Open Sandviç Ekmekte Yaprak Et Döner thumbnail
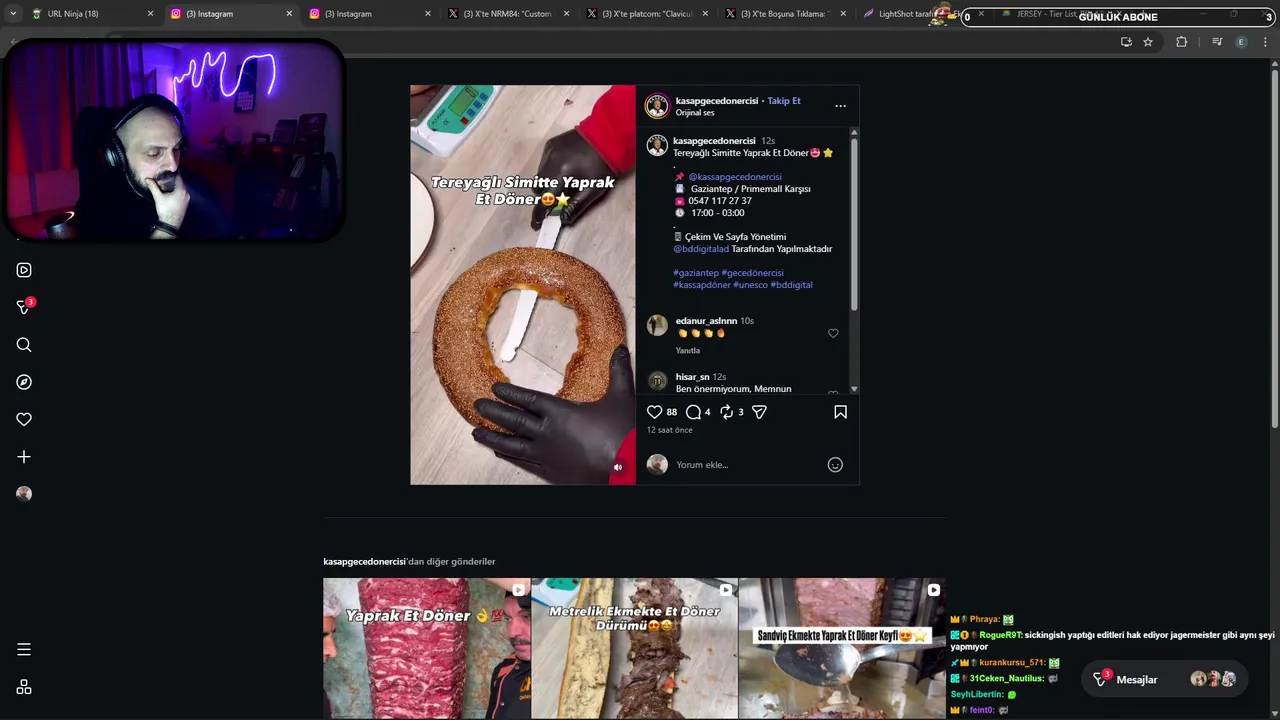The height and width of the screenshot is (720, 1280). pyautogui.click(x=842, y=648)
